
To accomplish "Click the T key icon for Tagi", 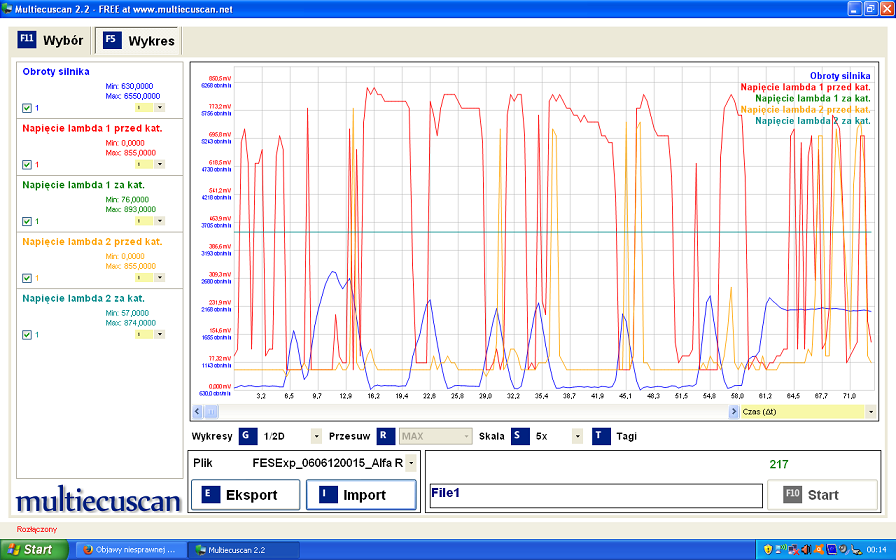I will tap(600, 436).
